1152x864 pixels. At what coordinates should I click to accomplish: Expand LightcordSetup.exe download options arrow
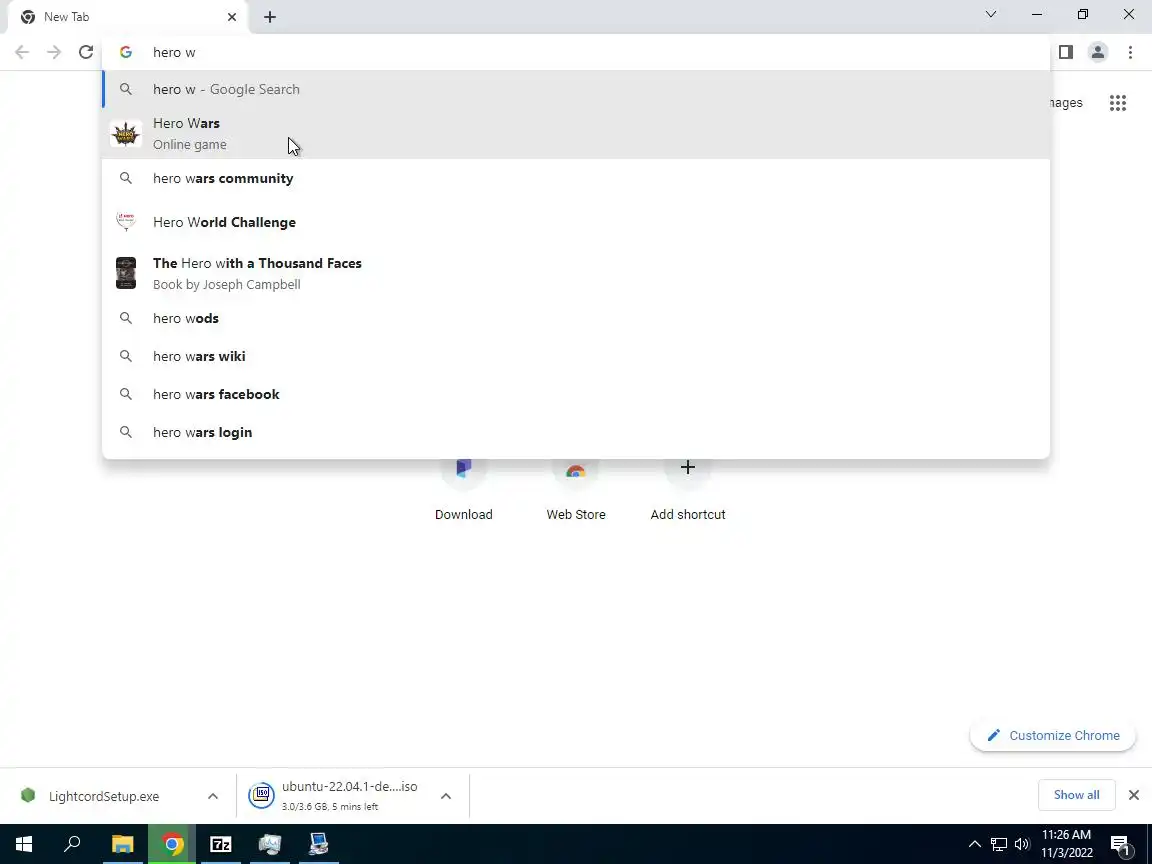coord(212,796)
